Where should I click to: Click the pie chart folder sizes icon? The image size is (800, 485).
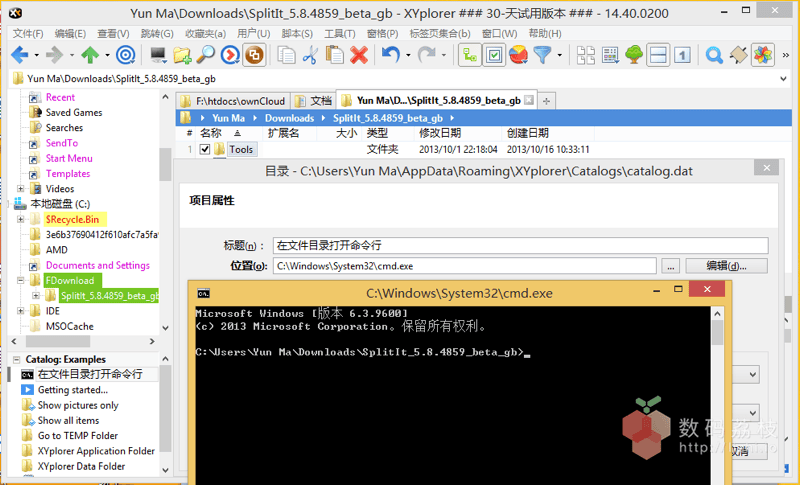(x=518, y=55)
